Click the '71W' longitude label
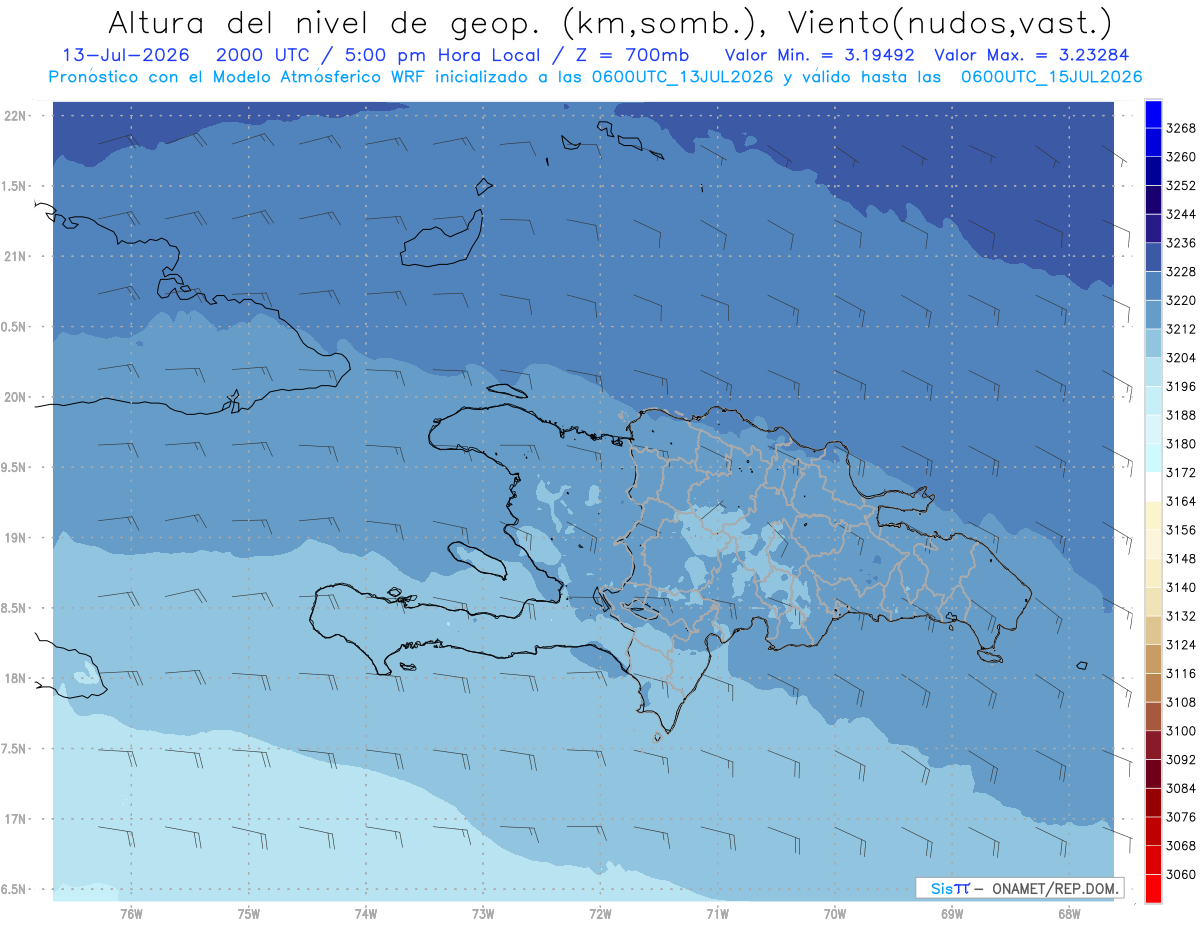 tap(717, 913)
